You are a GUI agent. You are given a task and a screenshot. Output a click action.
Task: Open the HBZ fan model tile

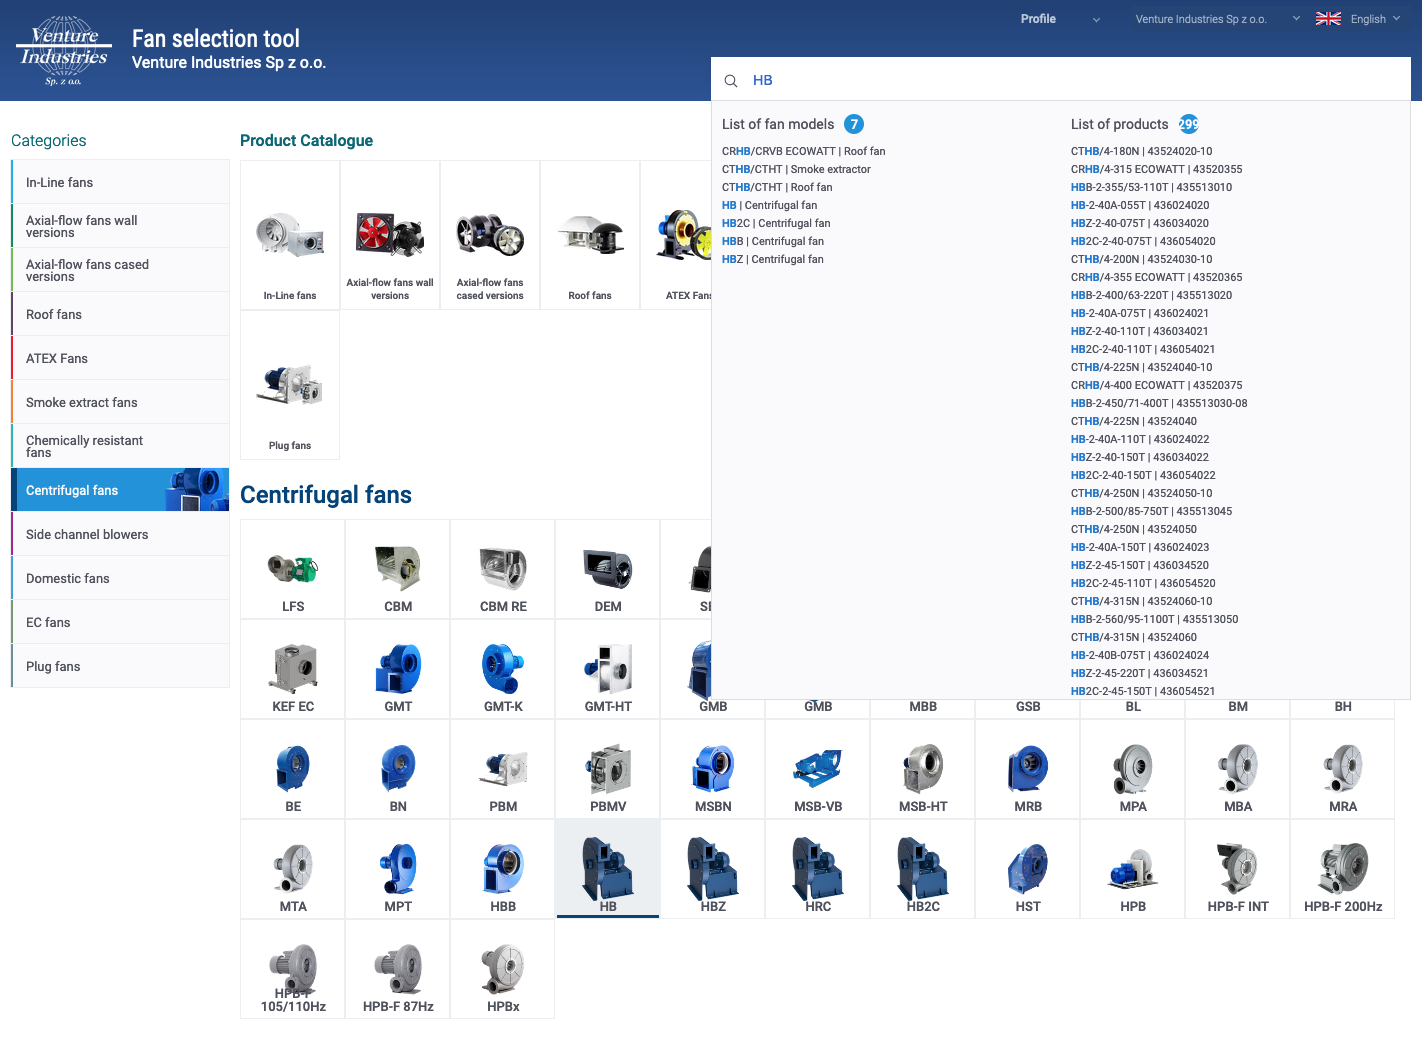(713, 869)
